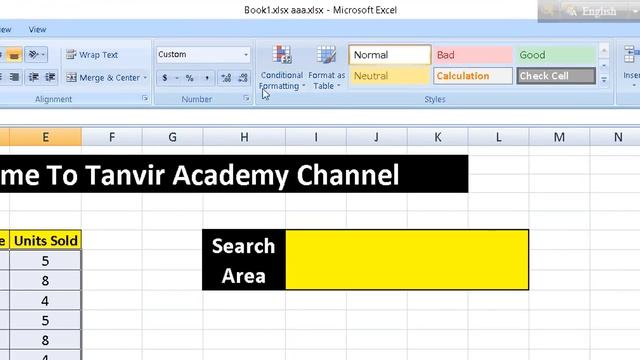
Task: Apply the Normal cell style
Action: [390, 55]
